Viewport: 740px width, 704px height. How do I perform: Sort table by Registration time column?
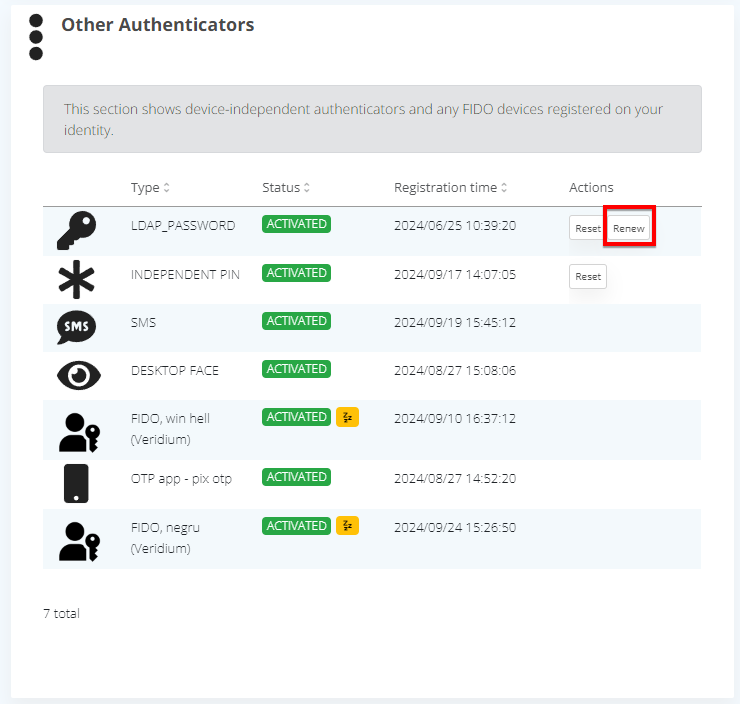coord(451,188)
